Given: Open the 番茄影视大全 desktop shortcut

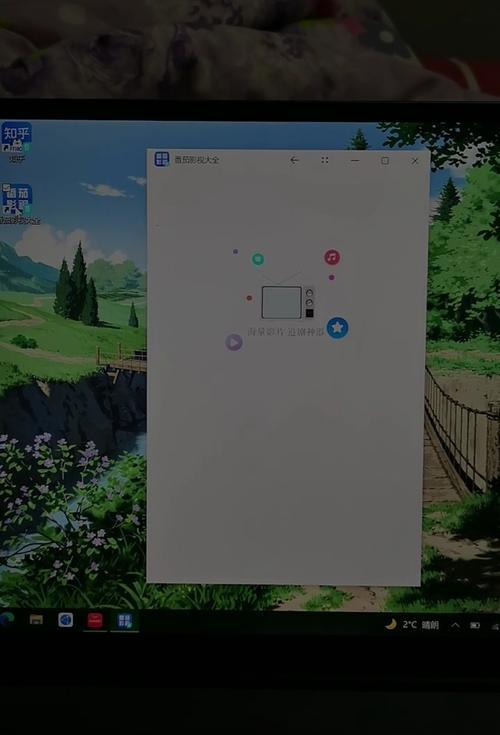Looking at the screenshot, I should [18, 204].
